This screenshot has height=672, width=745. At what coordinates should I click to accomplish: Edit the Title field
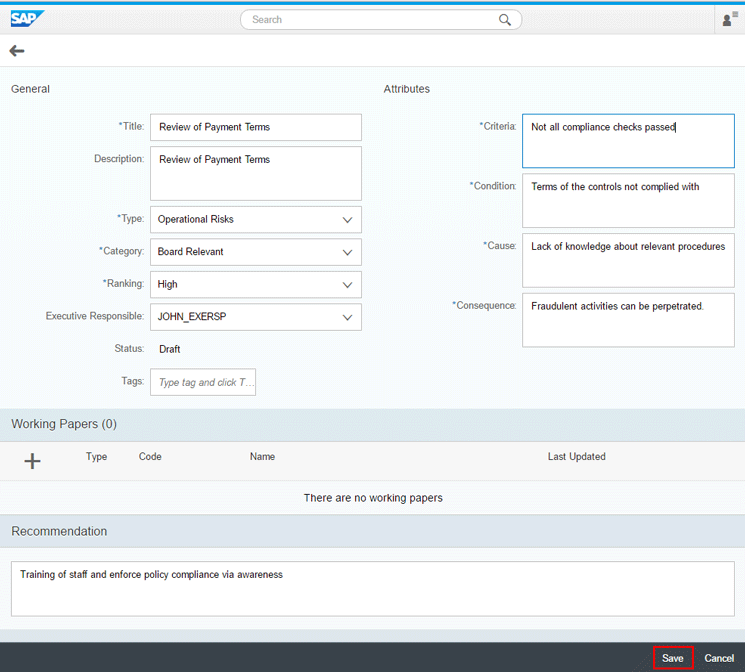[x=256, y=127]
